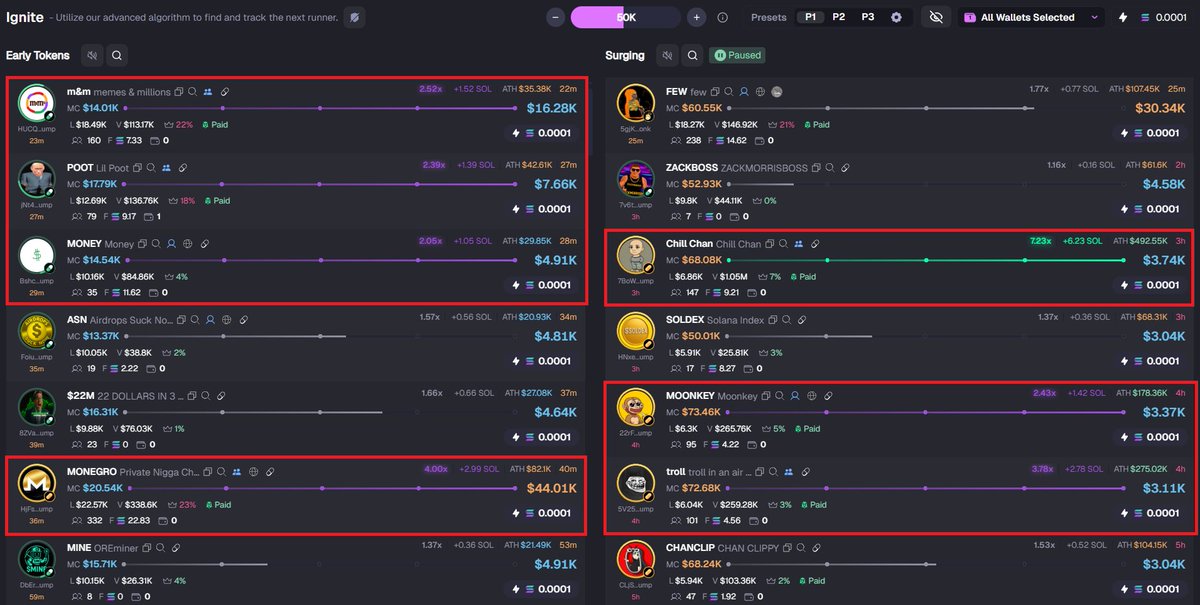Increase the 50K value with plus
Screen dimensions: 1200x605
(x=697, y=17)
